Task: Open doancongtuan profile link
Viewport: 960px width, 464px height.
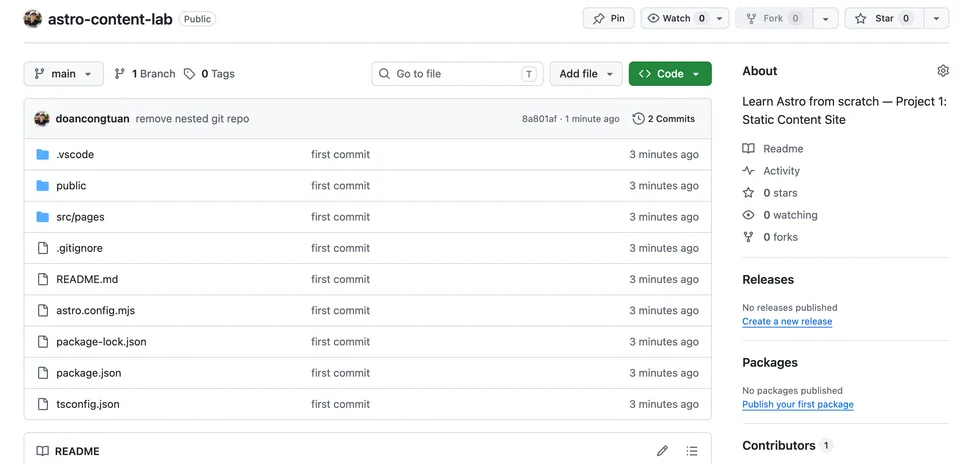Action: [92, 119]
